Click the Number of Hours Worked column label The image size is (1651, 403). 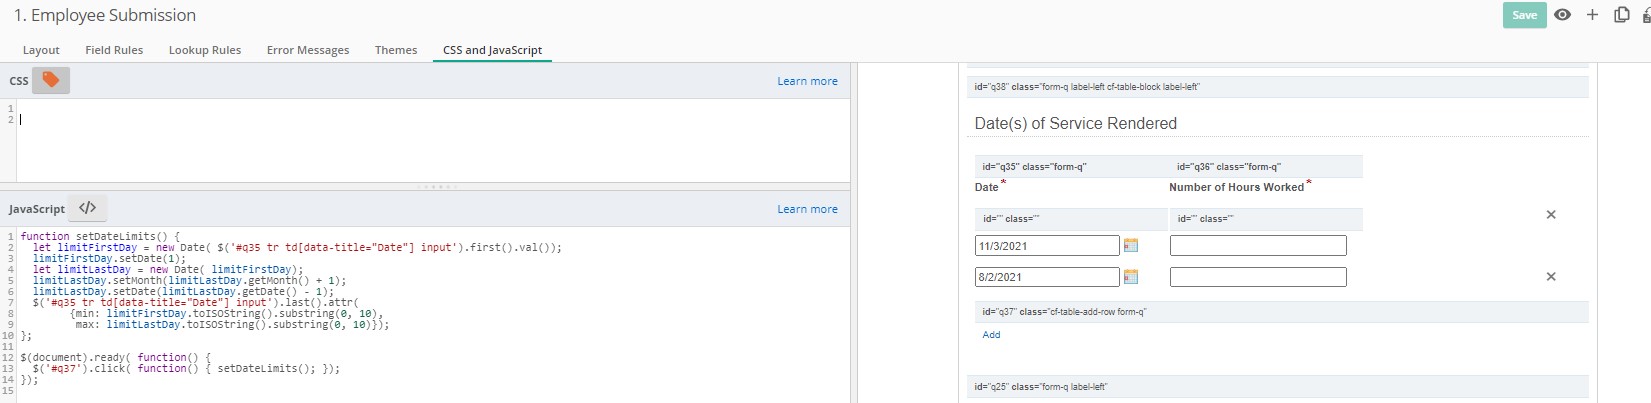pos(1237,187)
